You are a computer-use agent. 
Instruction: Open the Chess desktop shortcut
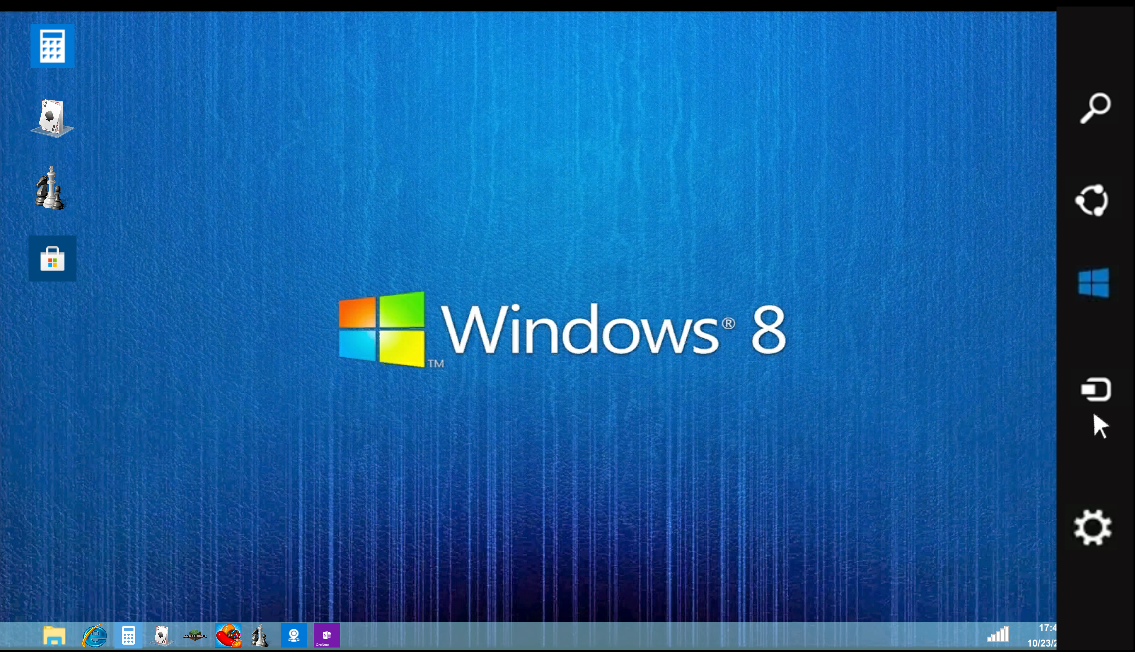pos(50,188)
